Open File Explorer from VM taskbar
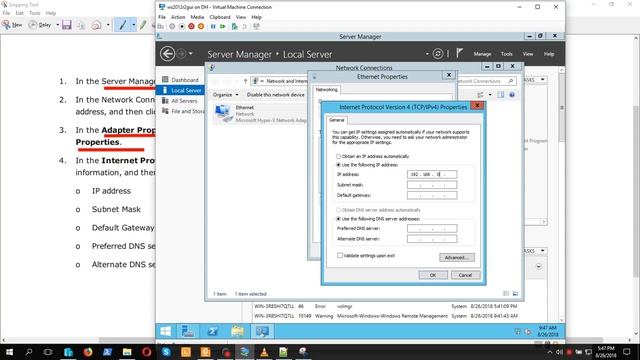 click(237, 331)
